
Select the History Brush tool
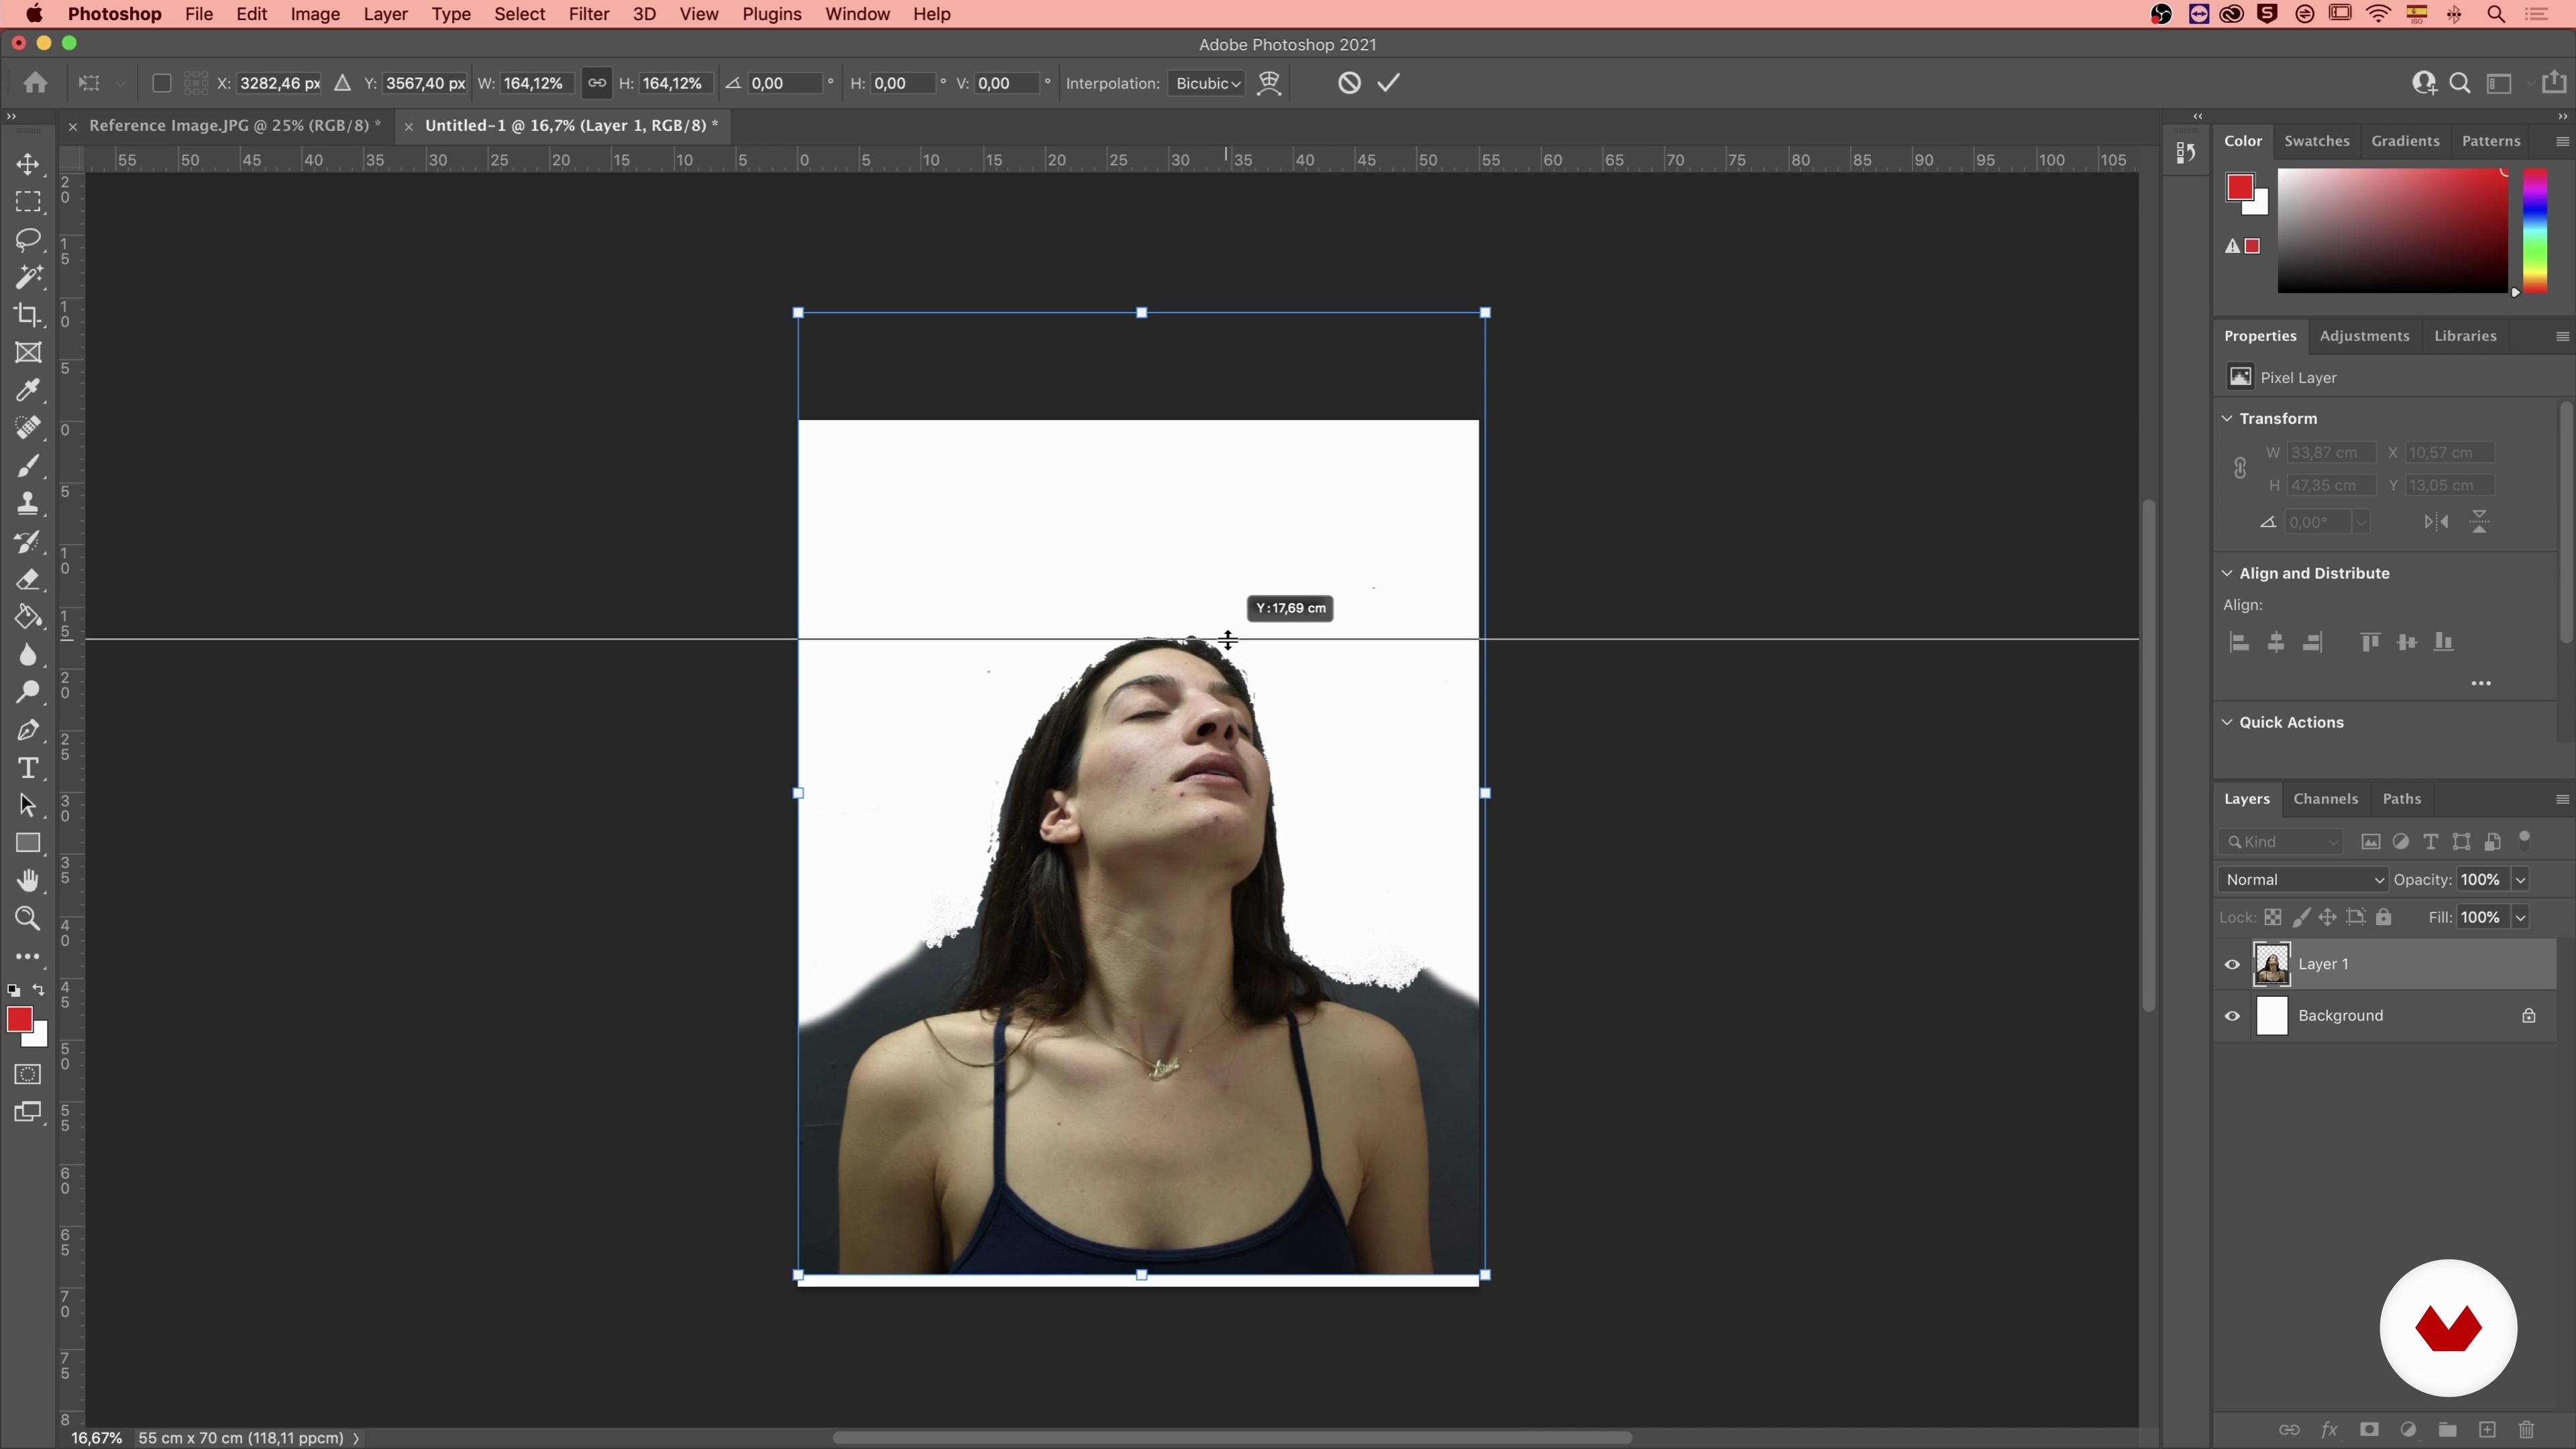[x=28, y=542]
